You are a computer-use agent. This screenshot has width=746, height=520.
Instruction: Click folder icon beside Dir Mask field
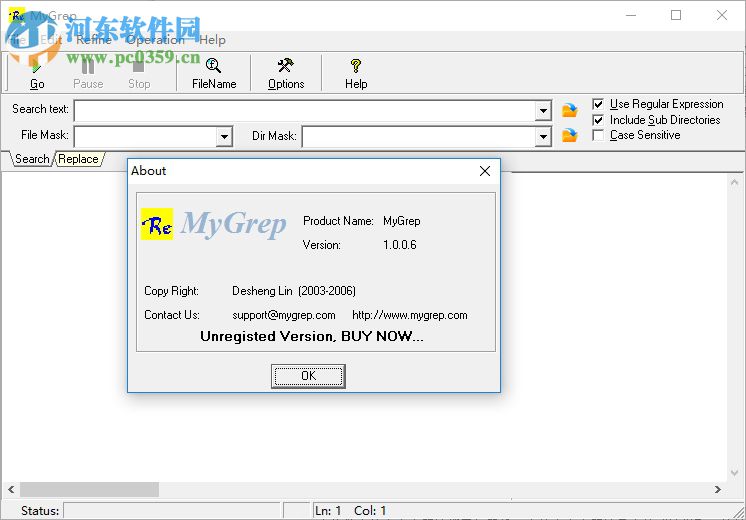point(569,136)
